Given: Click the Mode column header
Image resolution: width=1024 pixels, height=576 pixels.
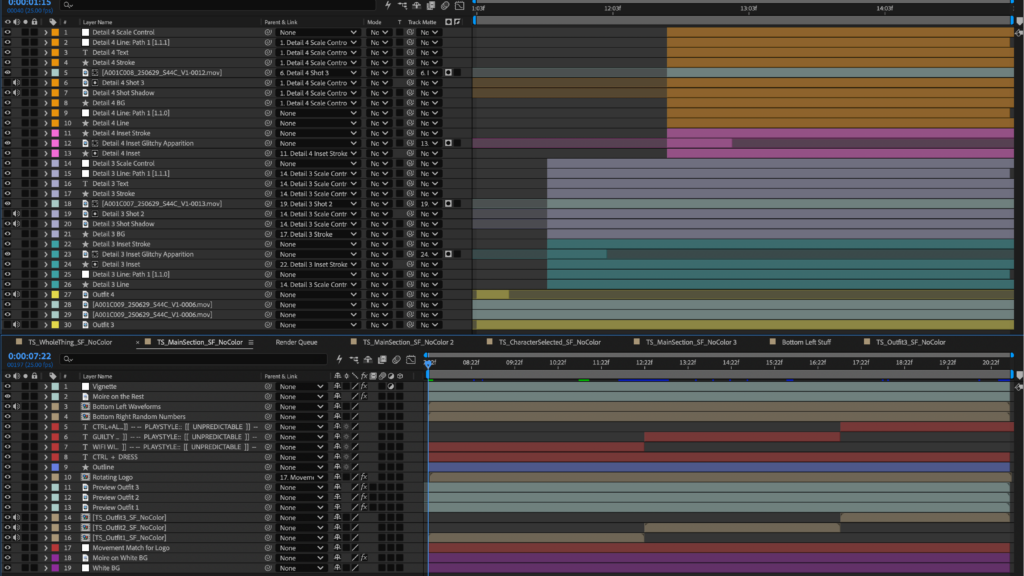Looking at the screenshot, I should point(374,22).
